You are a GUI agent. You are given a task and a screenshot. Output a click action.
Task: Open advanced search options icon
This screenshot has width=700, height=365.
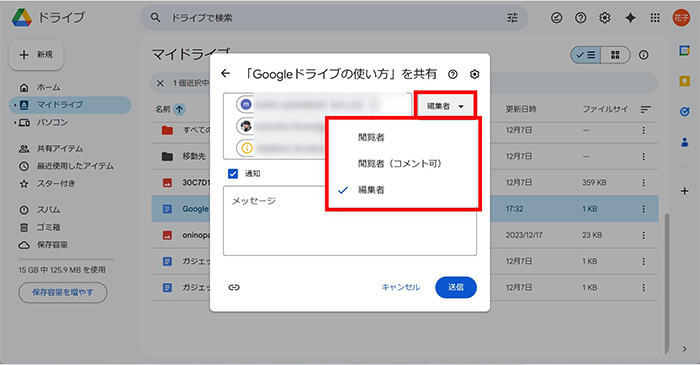tap(512, 18)
